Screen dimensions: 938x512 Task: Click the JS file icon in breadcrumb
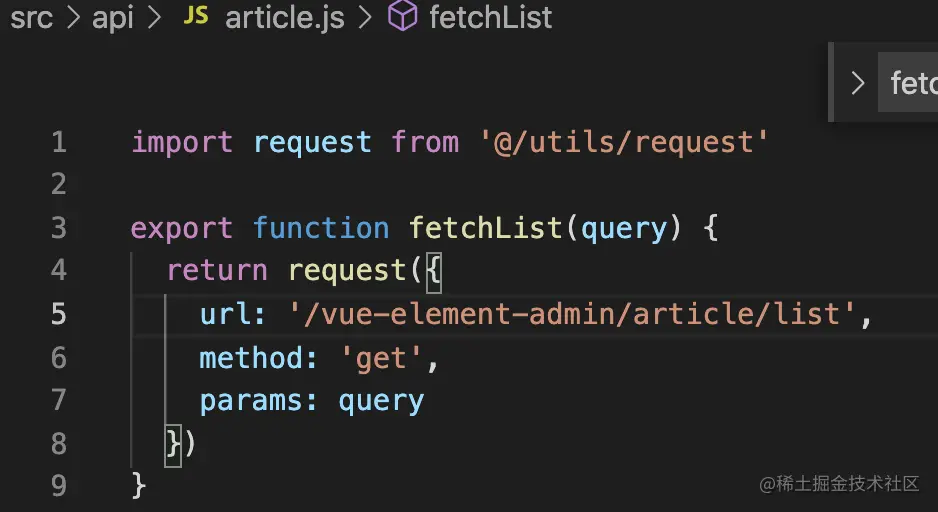(x=196, y=18)
